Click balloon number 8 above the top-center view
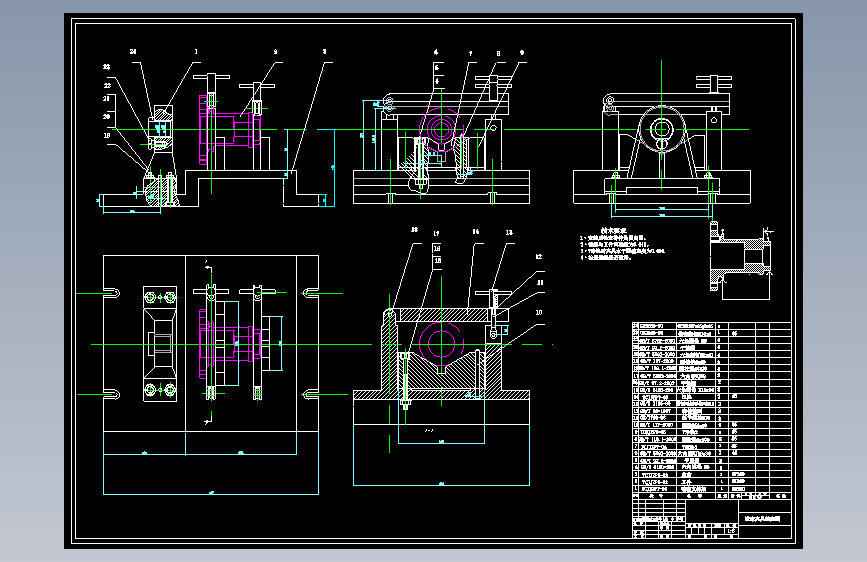The image size is (867, 562). click(498, 54)
